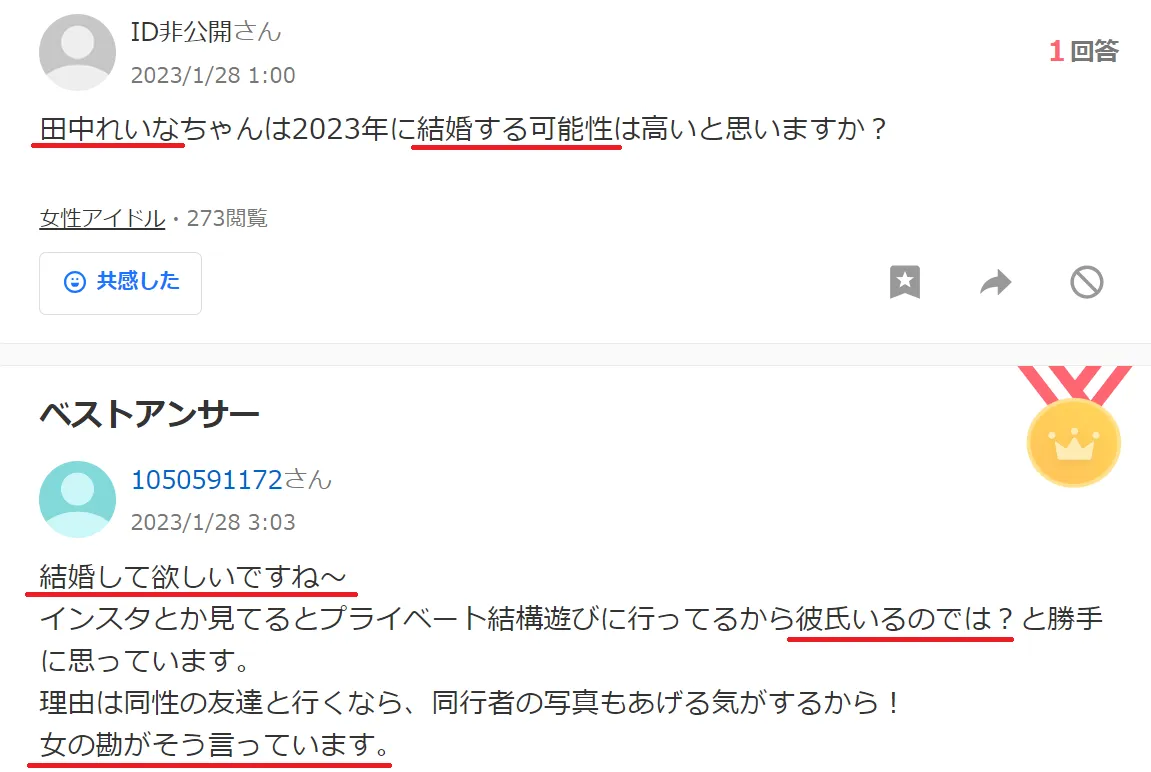Click the 1回答 answer count
The image size is (1151, 772).
[1083, 51]
